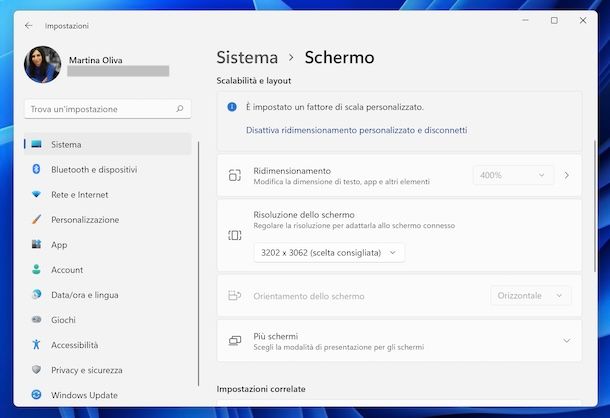Click the Accessibilità person icon

click(x=36, y=345)
